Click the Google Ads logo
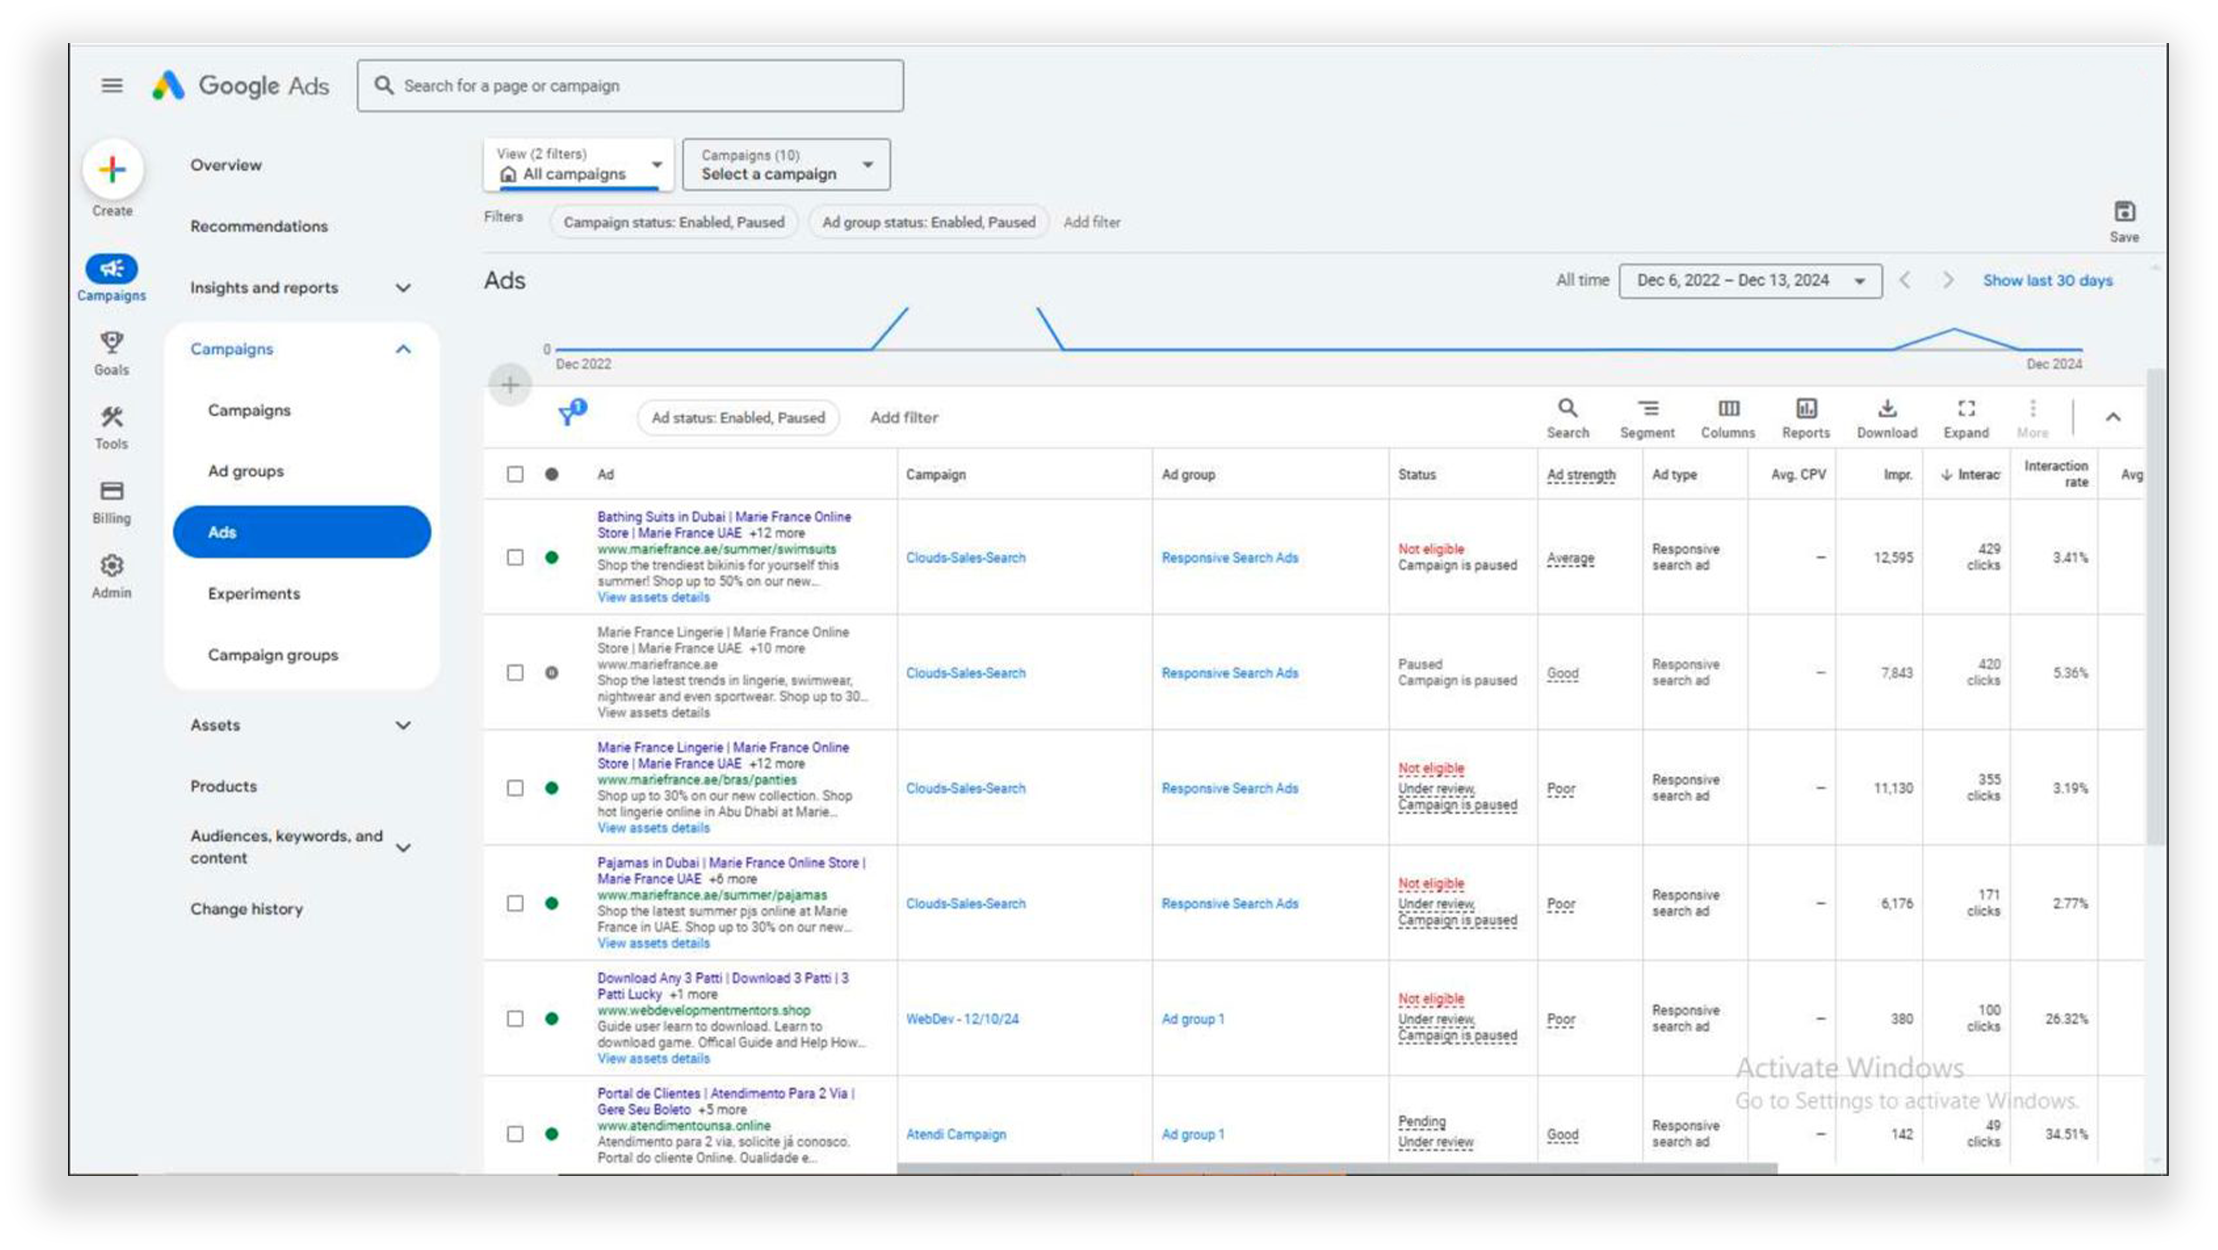 (240, 86)
